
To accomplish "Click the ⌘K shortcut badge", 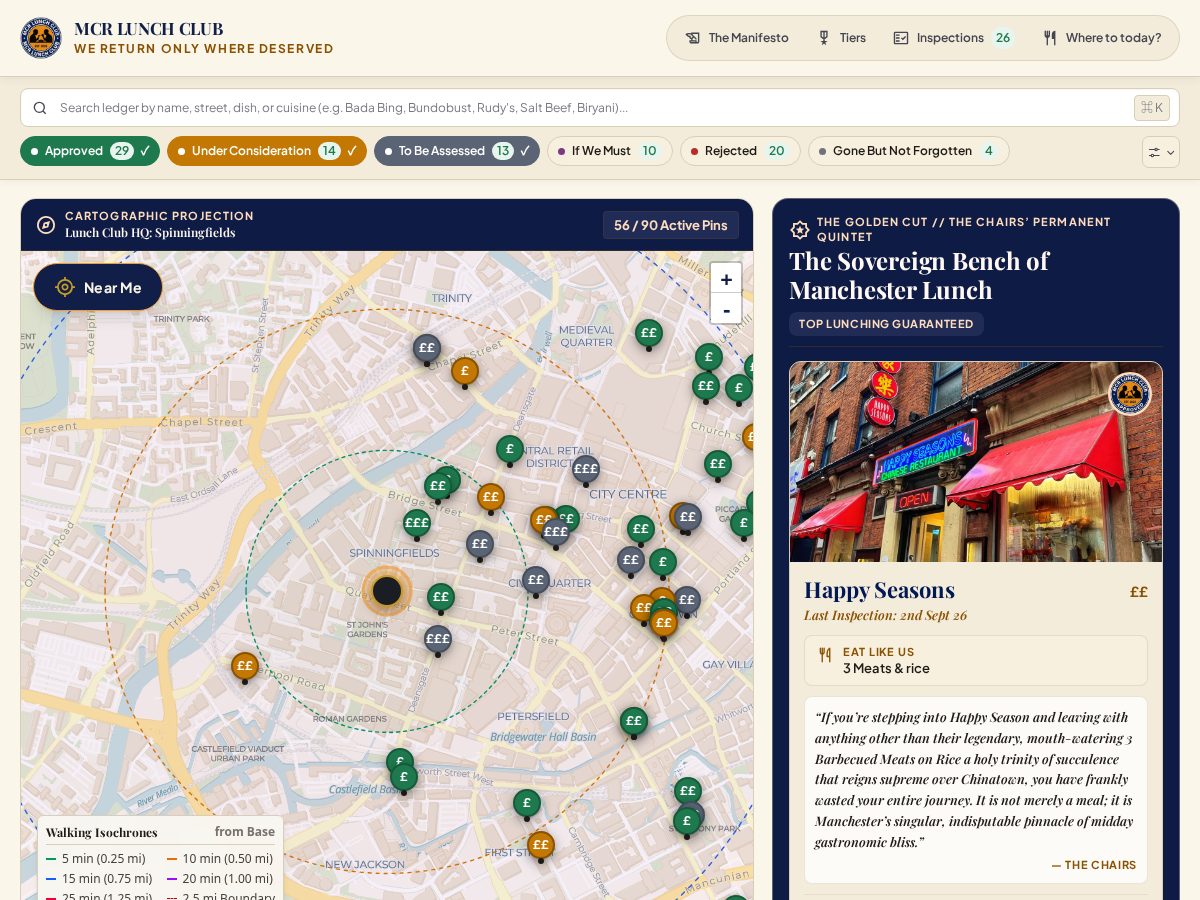I will (x=1152, y=108).
